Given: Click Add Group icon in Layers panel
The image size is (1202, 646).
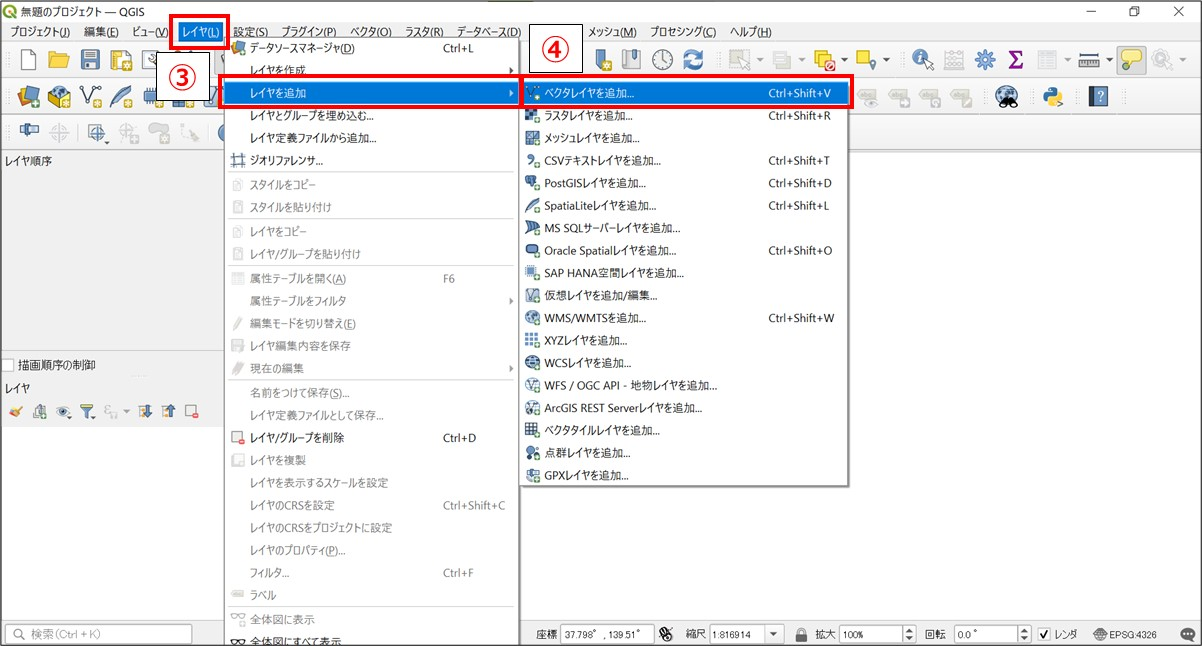Looking at the screenshot, I should click(x=39, y=411).
